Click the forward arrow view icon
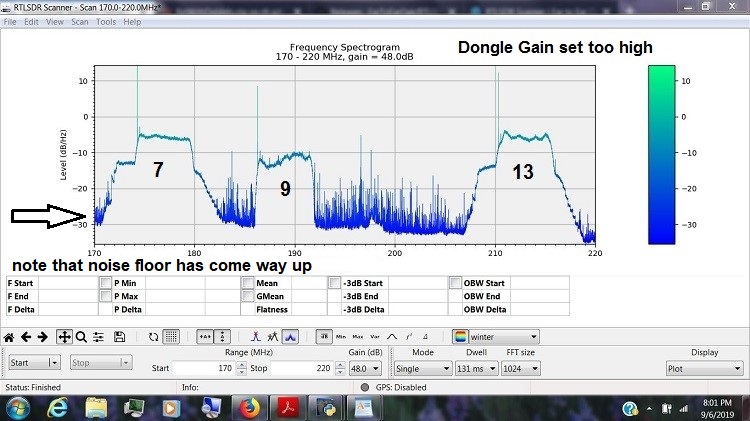The width and height of the screenshot is (750, 421). (45, 337)
